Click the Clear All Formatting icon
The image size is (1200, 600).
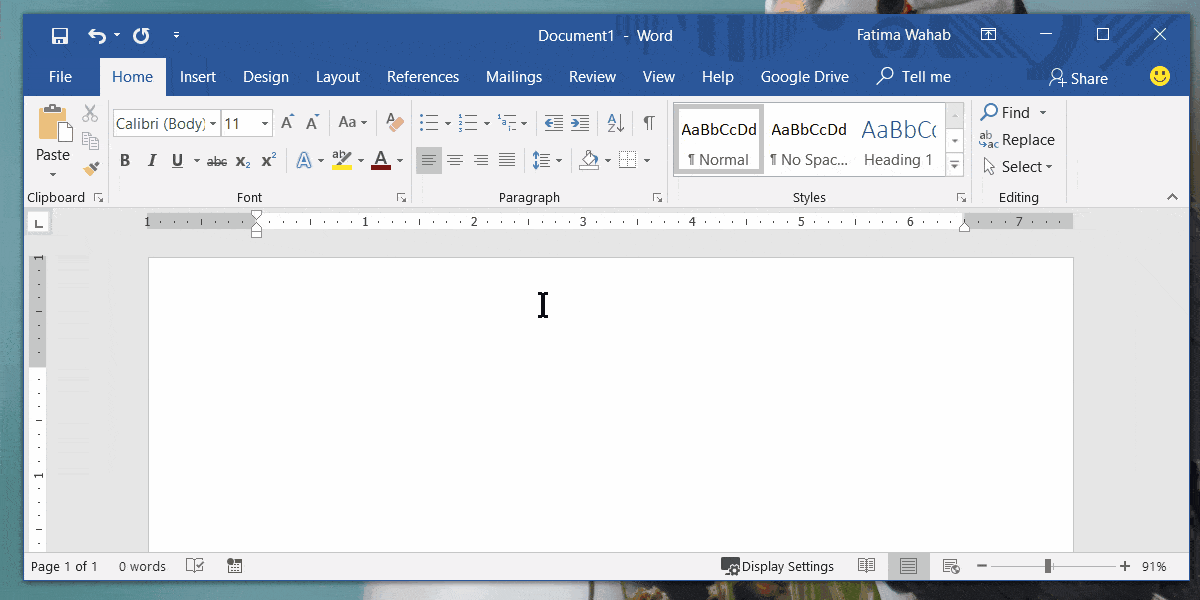[394, 123]
